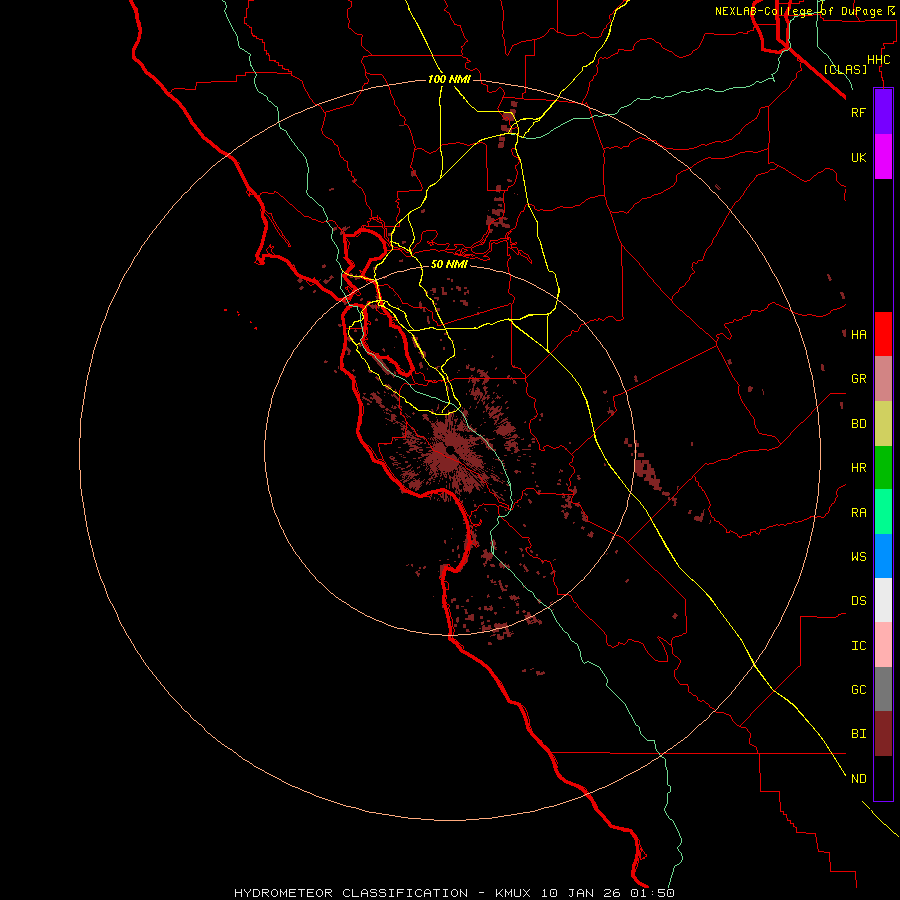The image size is (900, 900).
Task: Click the BD legend label
Action: click(x=859, y=424)
